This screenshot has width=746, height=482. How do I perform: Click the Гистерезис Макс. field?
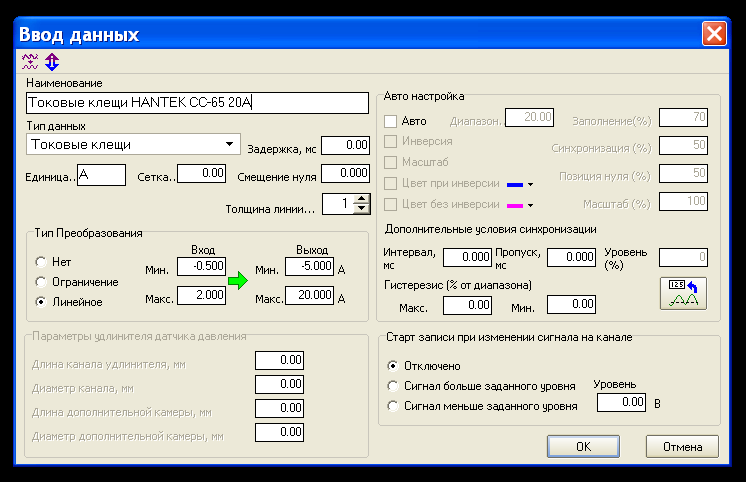click(467, 305)
